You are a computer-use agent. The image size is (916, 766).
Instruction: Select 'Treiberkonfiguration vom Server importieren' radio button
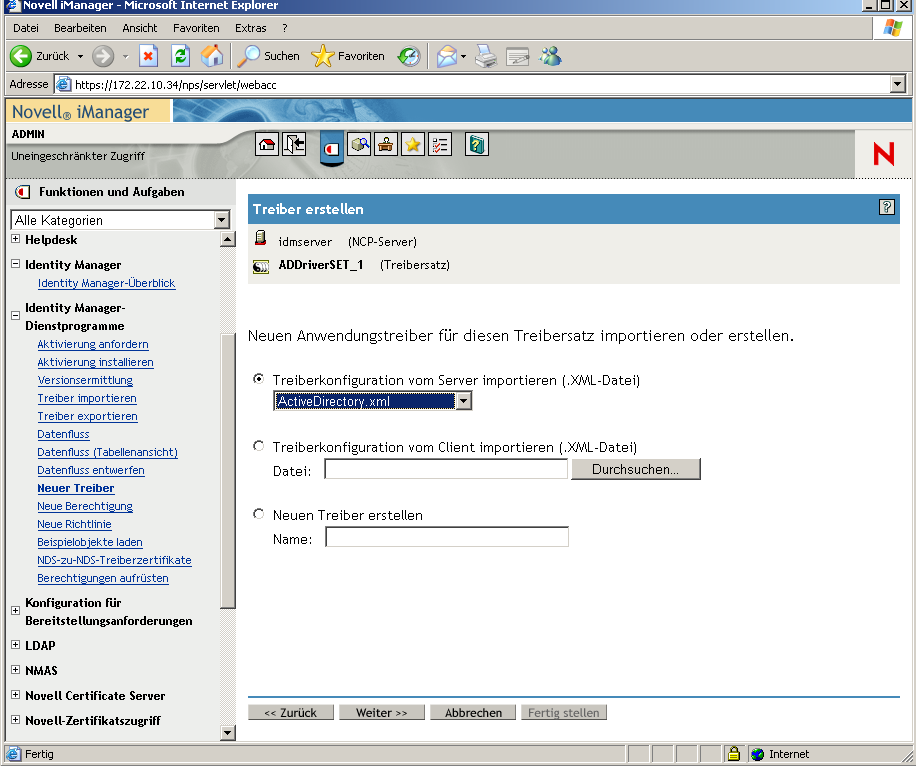[x=258, y=378]
